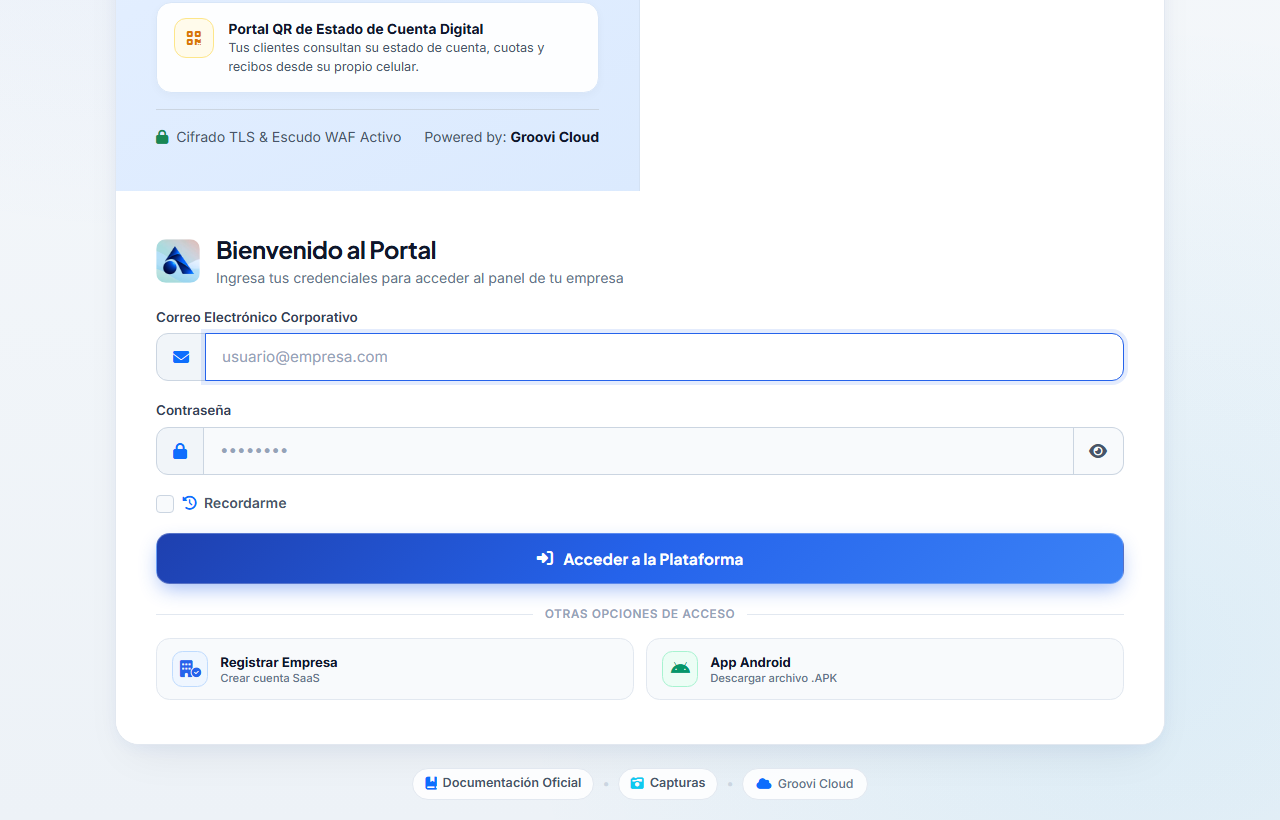Focus the Contraseña password field

[x=638, y=451]
